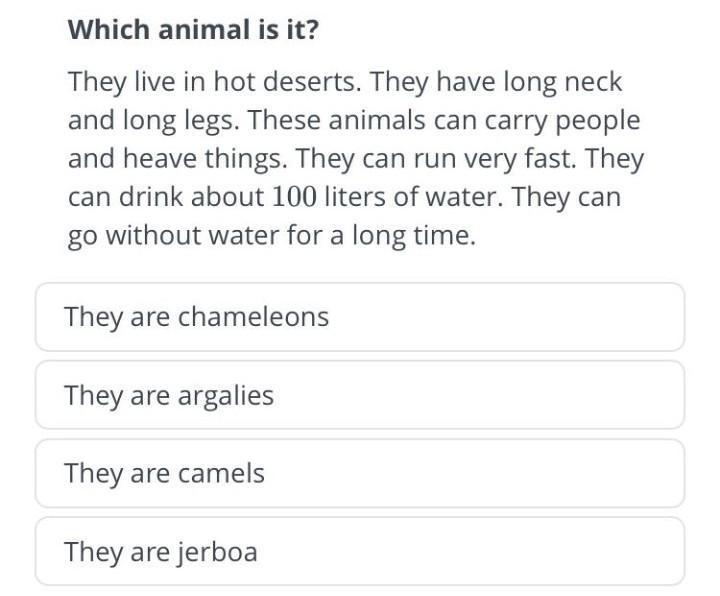Click the 'Which animal is it?' heading
Screen dimensions: 720x596
point(193,29)
